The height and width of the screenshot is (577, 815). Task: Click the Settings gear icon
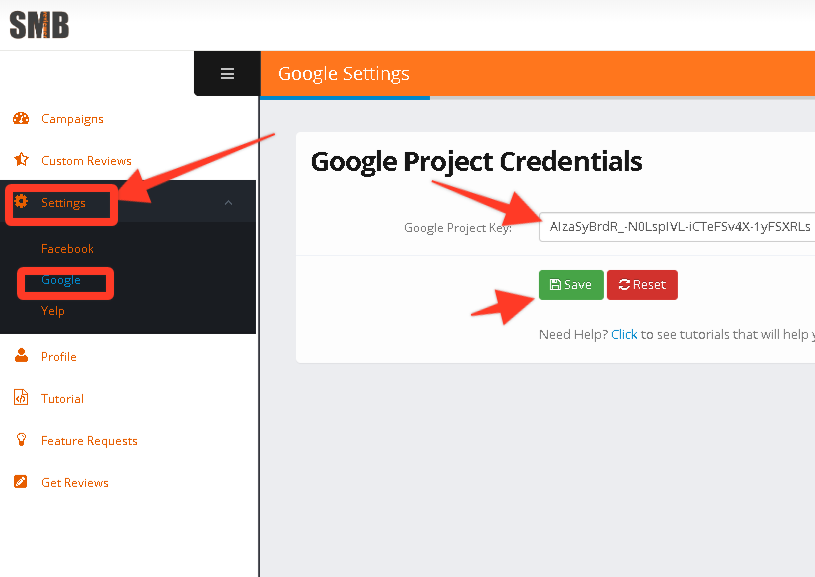[21, 201]
